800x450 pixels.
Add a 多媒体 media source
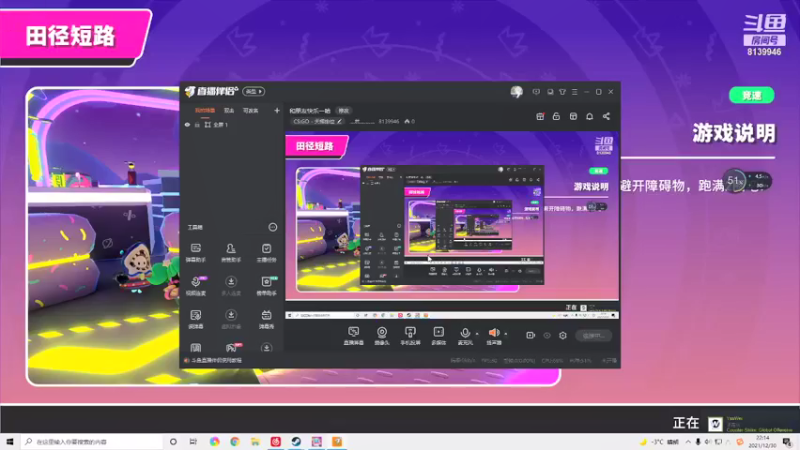(x=439, y=336)
